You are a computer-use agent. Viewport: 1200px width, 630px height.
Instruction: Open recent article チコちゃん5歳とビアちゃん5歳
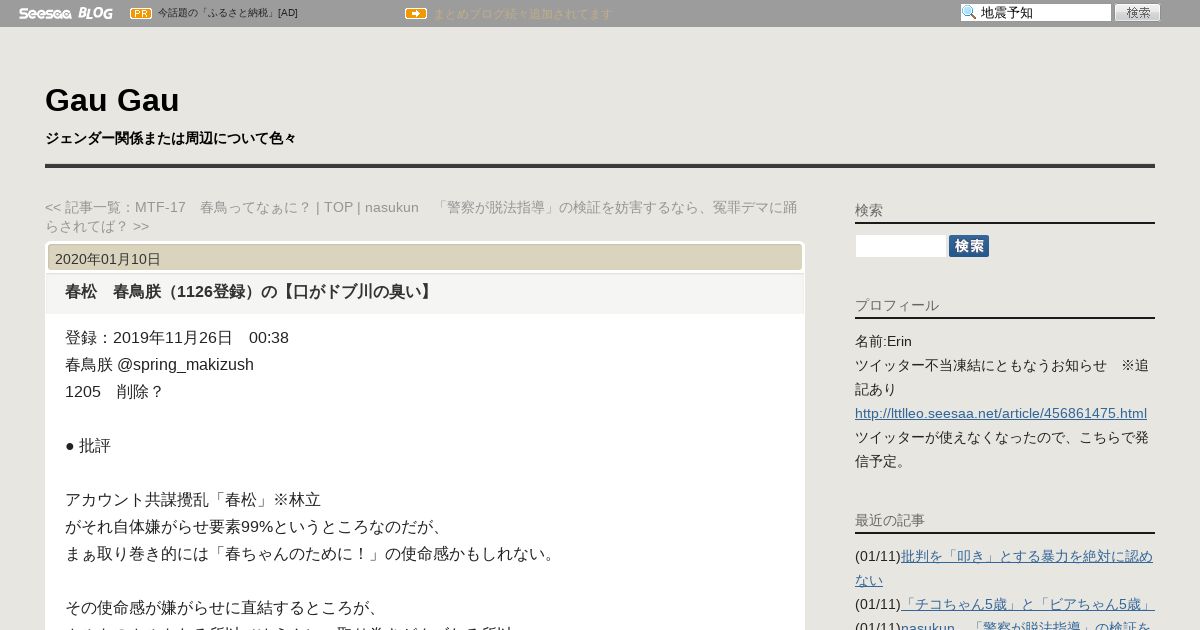(1028, 604)
